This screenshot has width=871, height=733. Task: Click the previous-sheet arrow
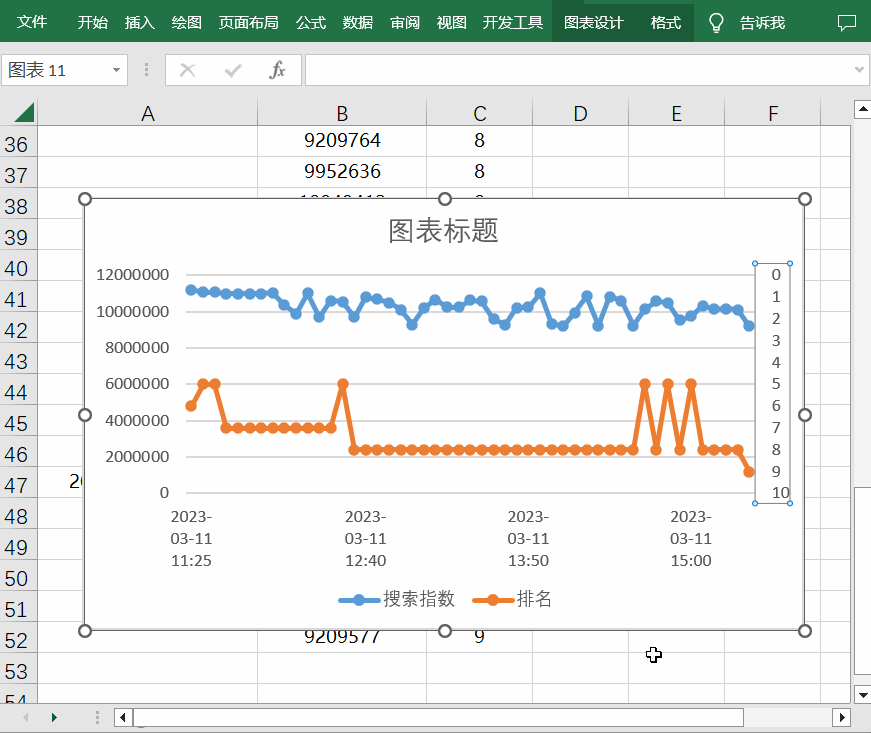[26, 717]
